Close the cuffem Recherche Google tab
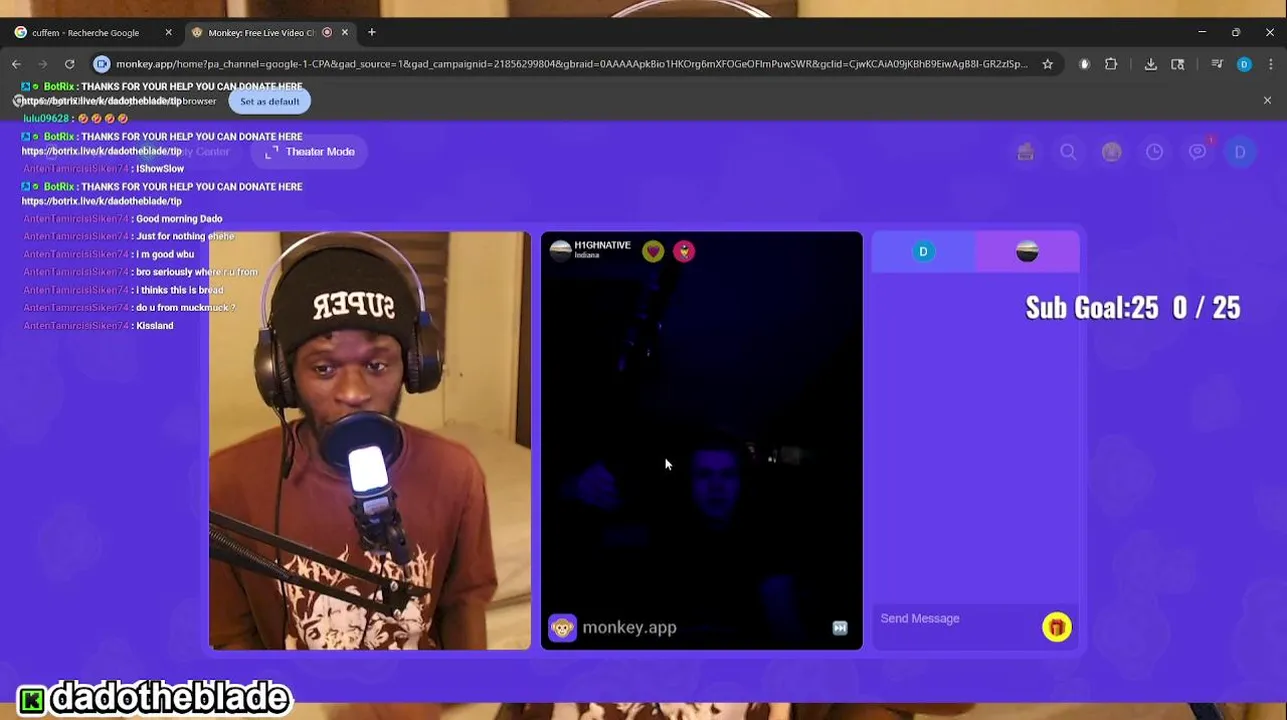1287x720 pixels. coord(168,33)
